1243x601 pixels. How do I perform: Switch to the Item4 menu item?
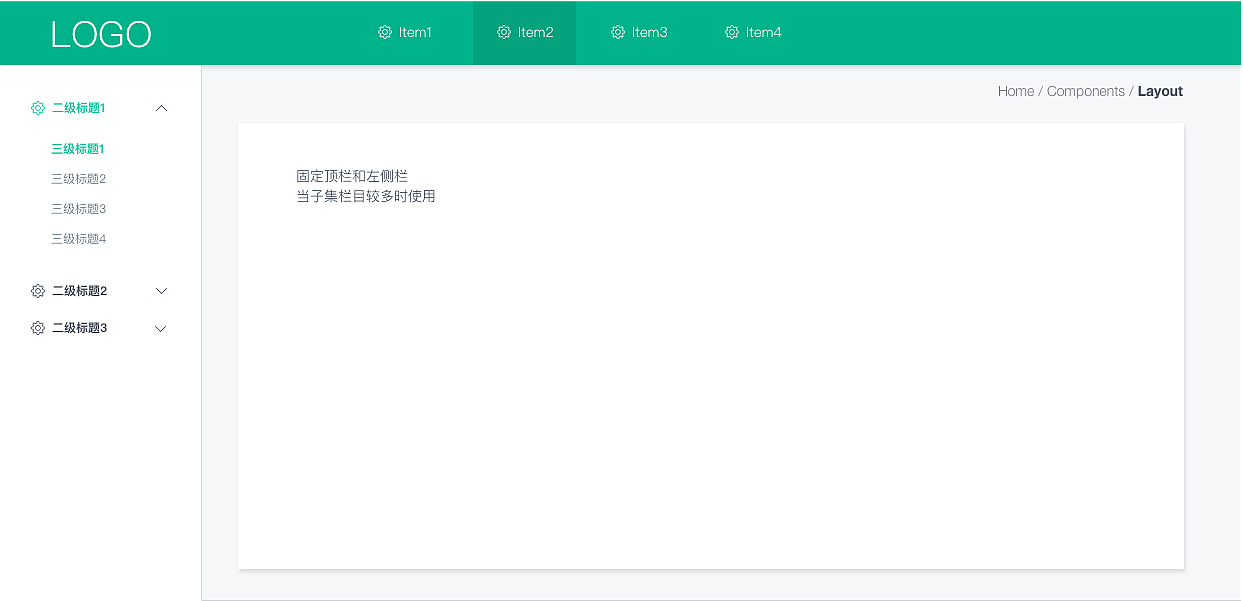[753, 32]
